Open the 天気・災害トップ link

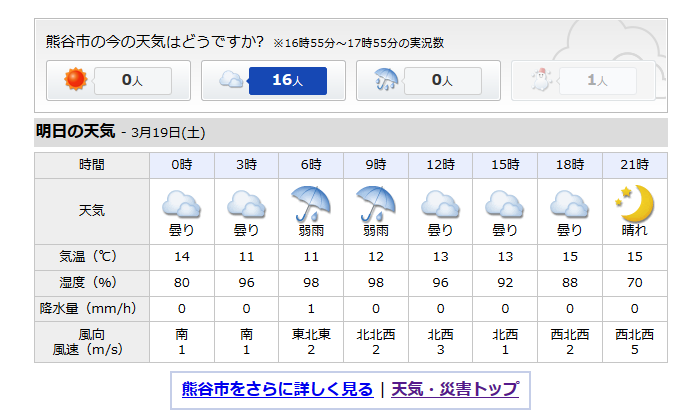coord(455,389)
